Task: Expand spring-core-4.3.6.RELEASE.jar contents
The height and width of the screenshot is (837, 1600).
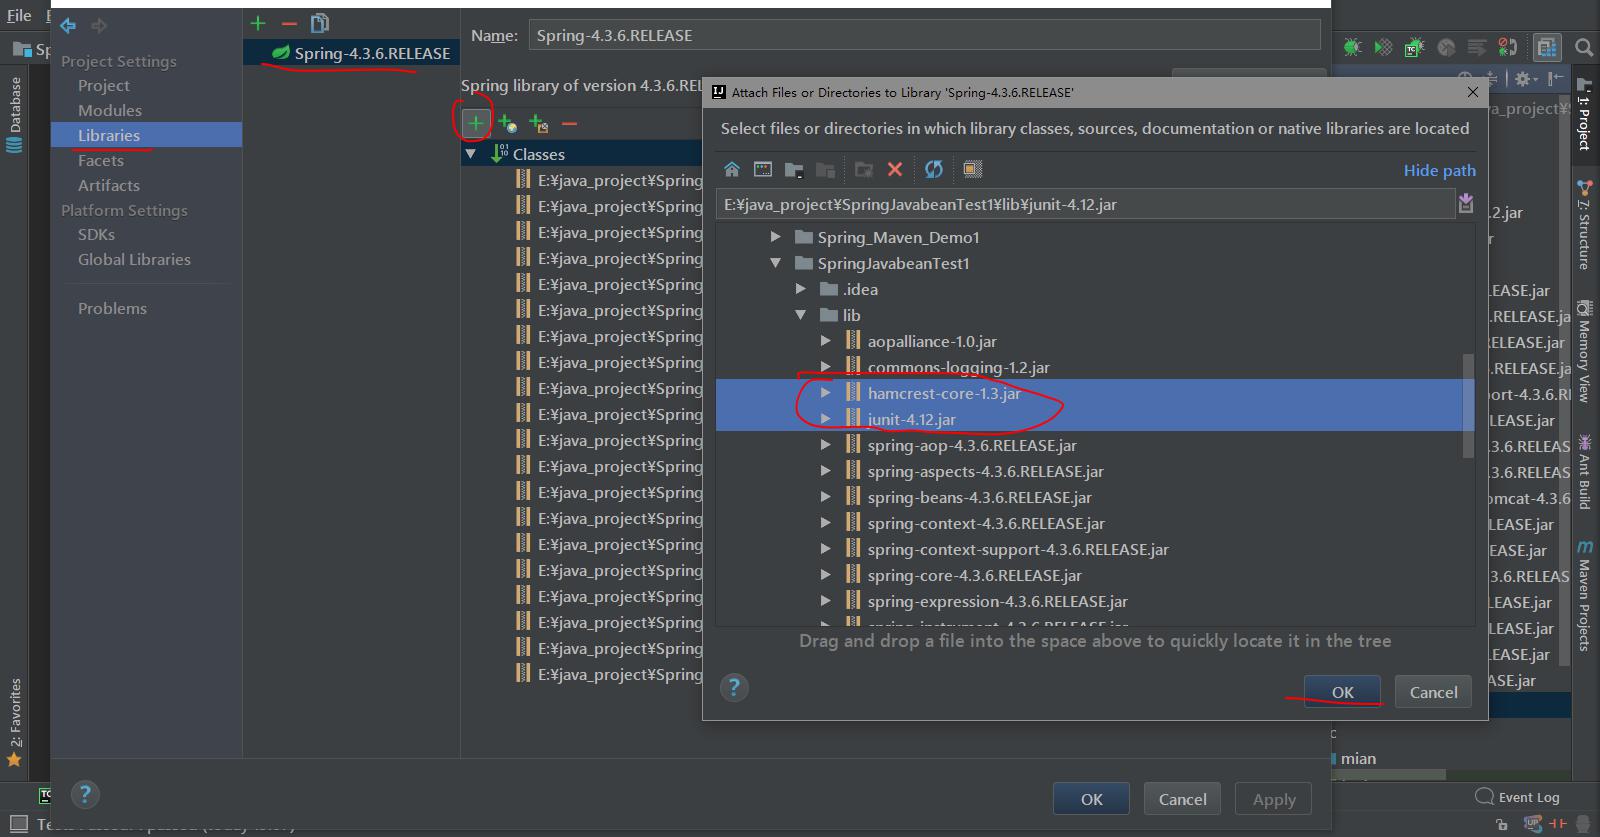Action: (x=826, y=575)
